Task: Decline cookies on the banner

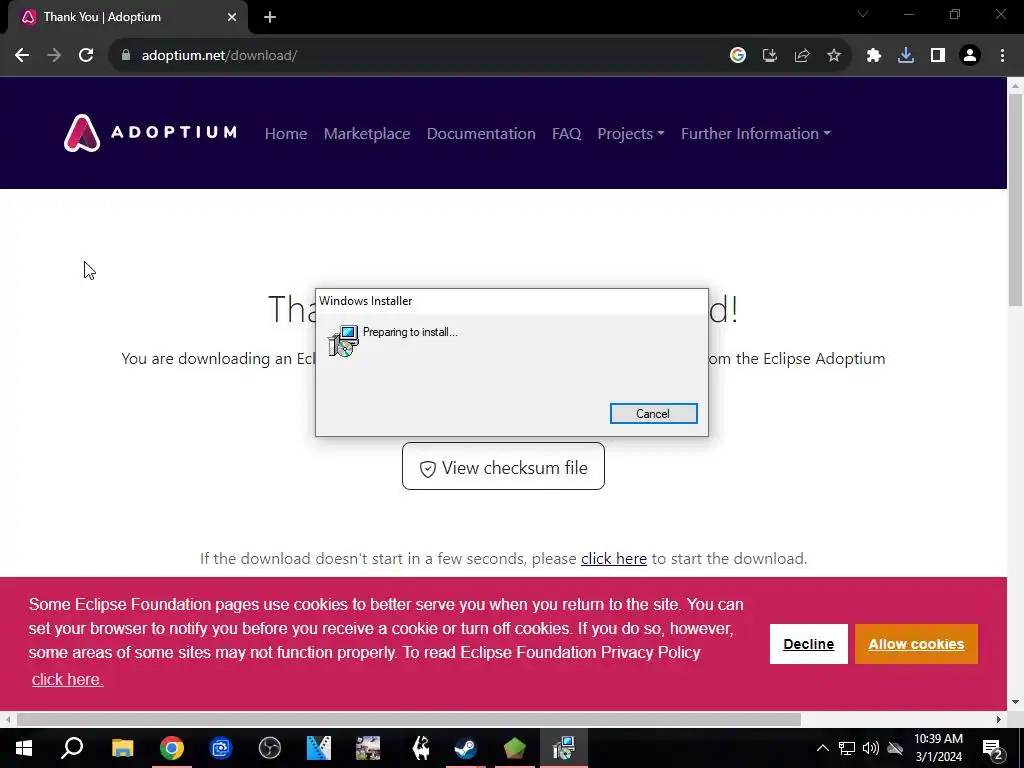Action: [x=808, y=644]
